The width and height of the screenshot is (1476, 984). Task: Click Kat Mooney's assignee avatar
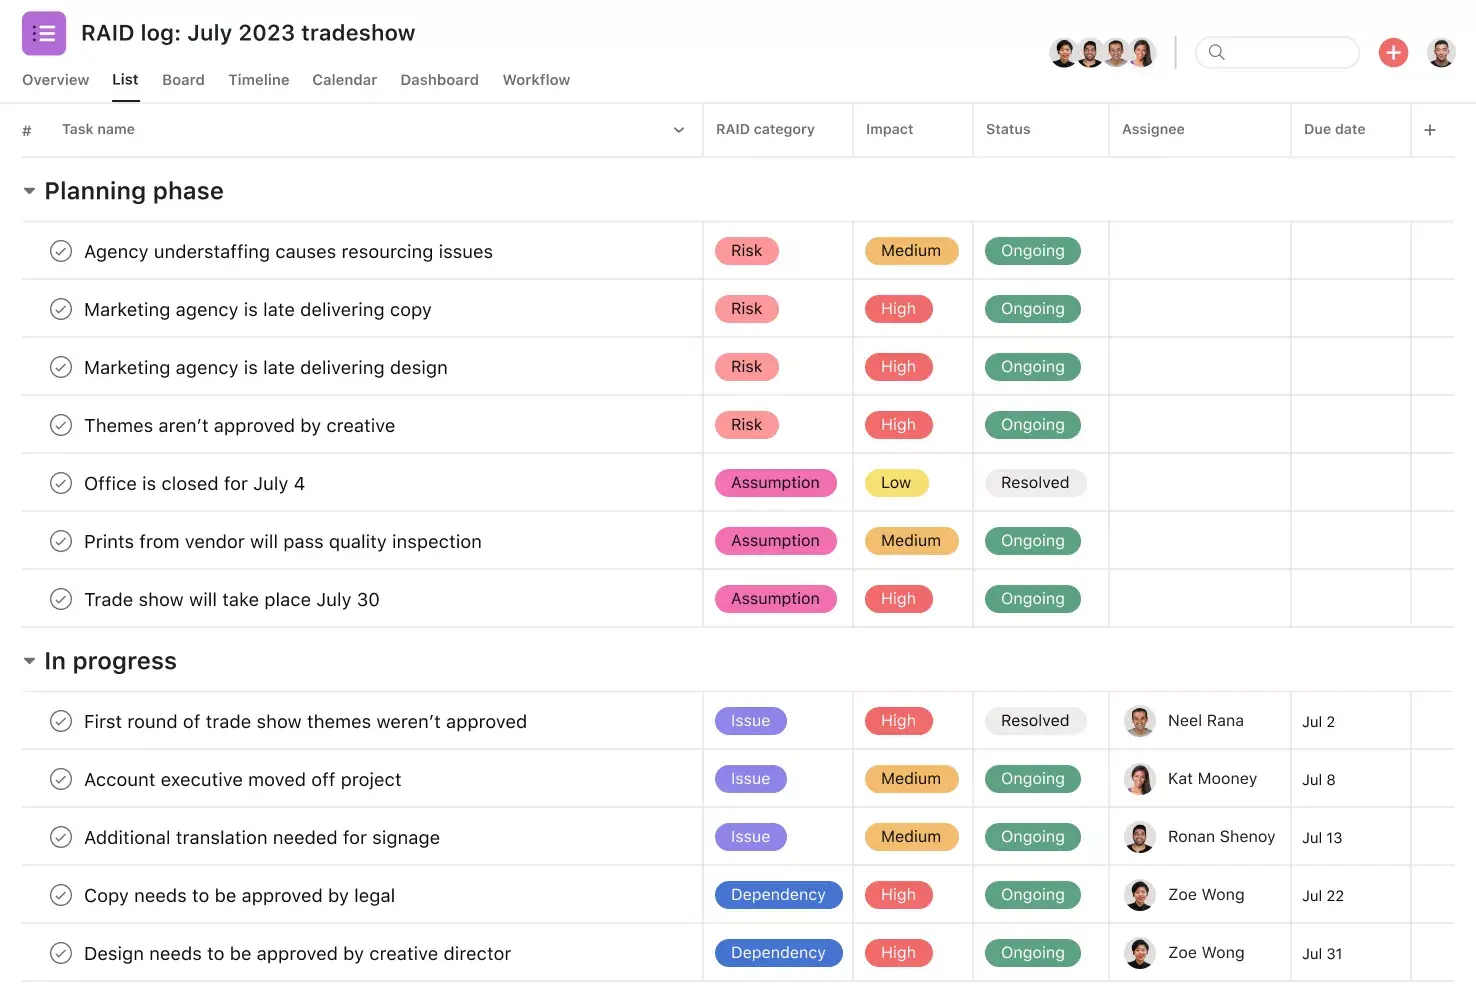point(1140,779)
